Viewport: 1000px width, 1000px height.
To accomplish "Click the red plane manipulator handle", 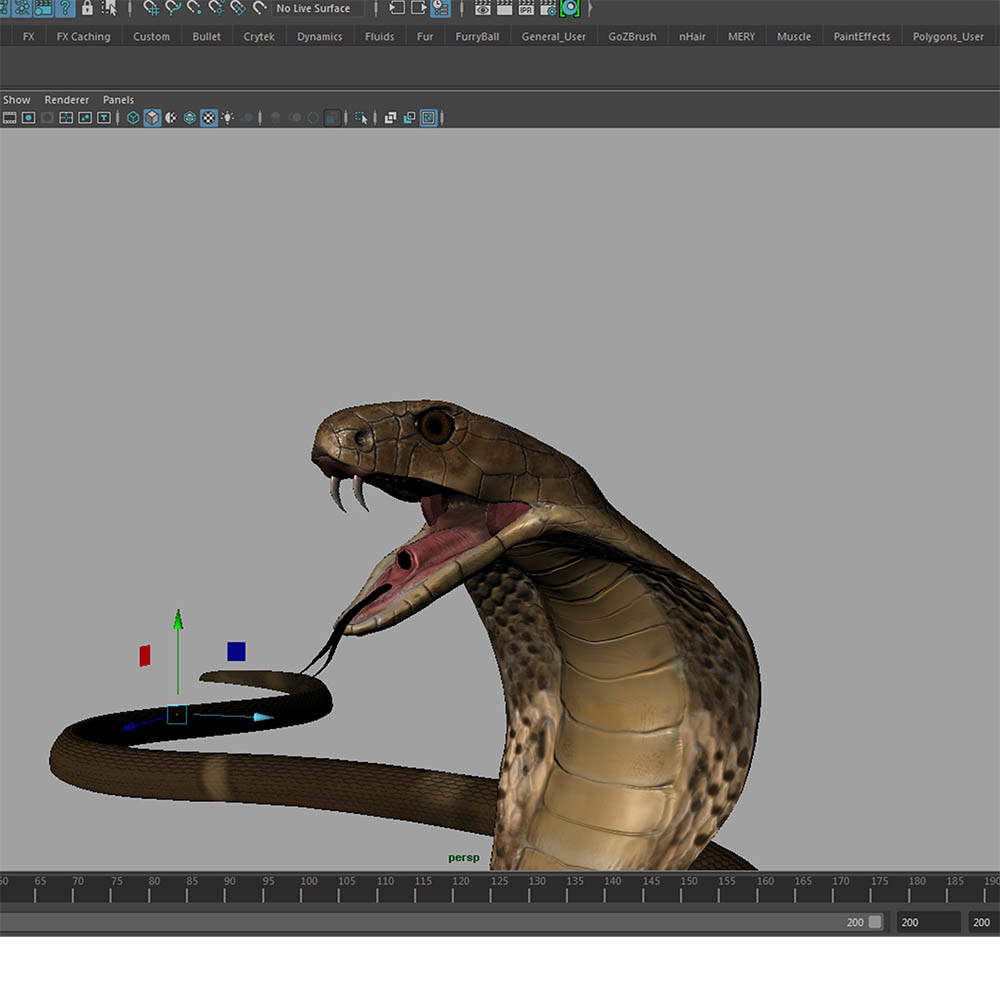I will point(145,656).
